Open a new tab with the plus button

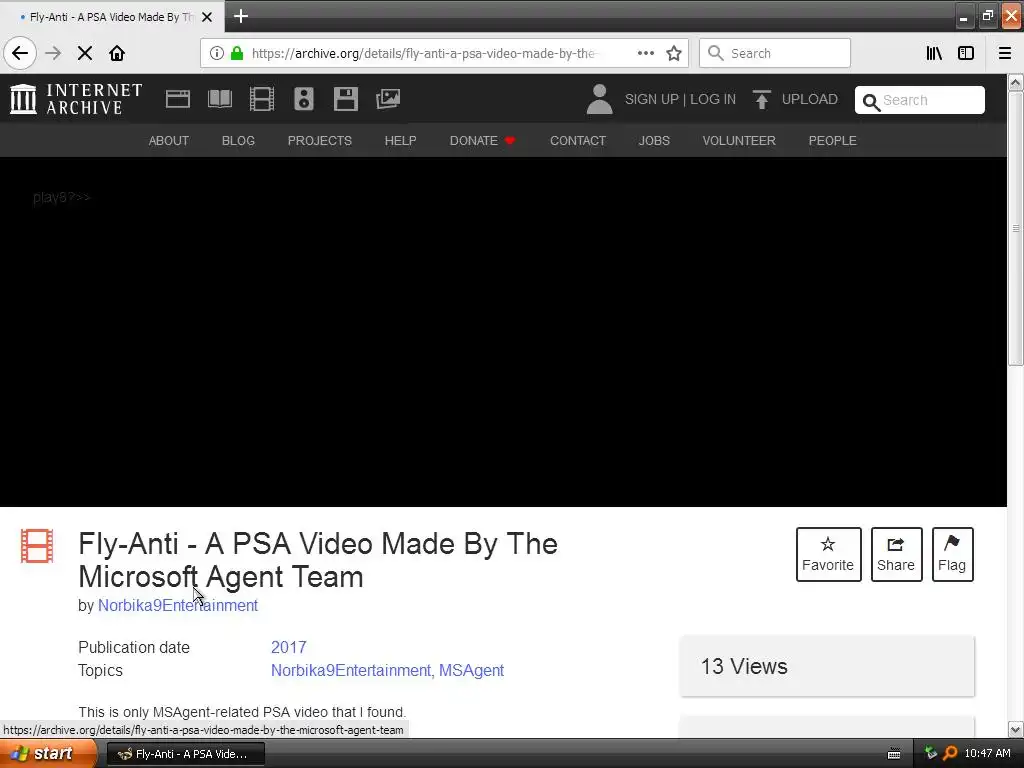click(241, 16)
